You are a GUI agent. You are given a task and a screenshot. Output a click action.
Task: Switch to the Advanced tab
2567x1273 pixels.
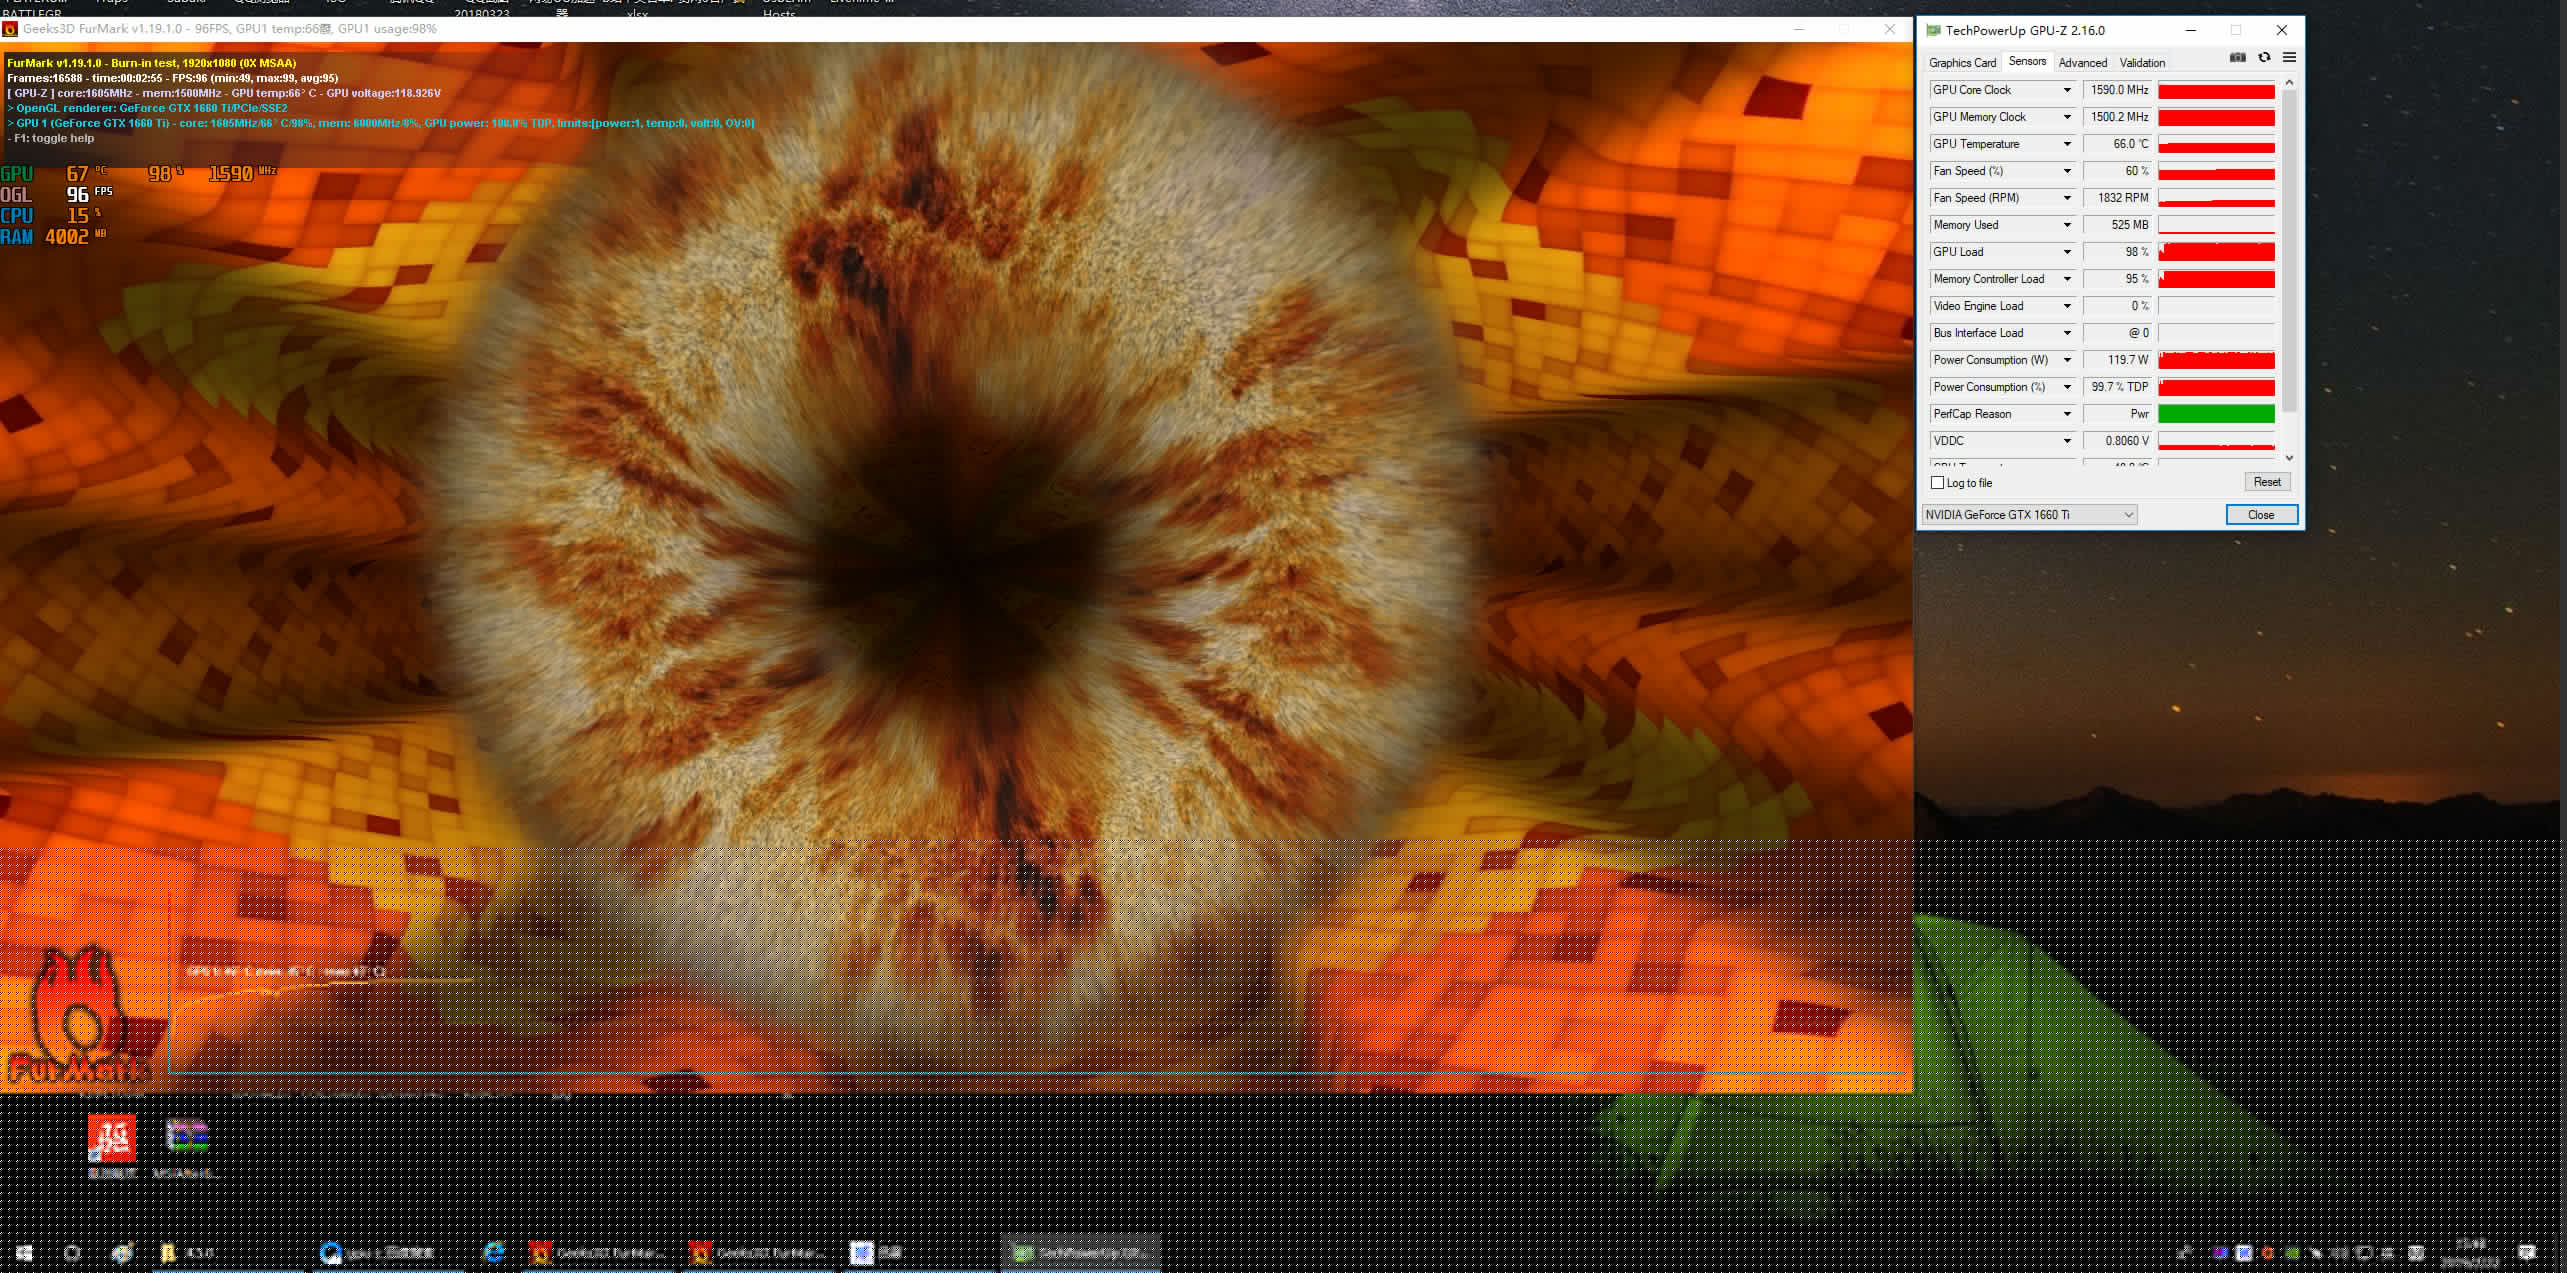(2082, 62)
